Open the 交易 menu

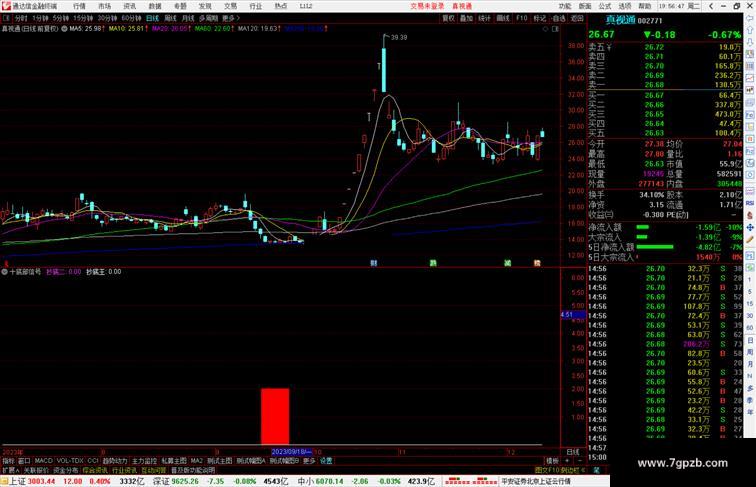(230, 6)
